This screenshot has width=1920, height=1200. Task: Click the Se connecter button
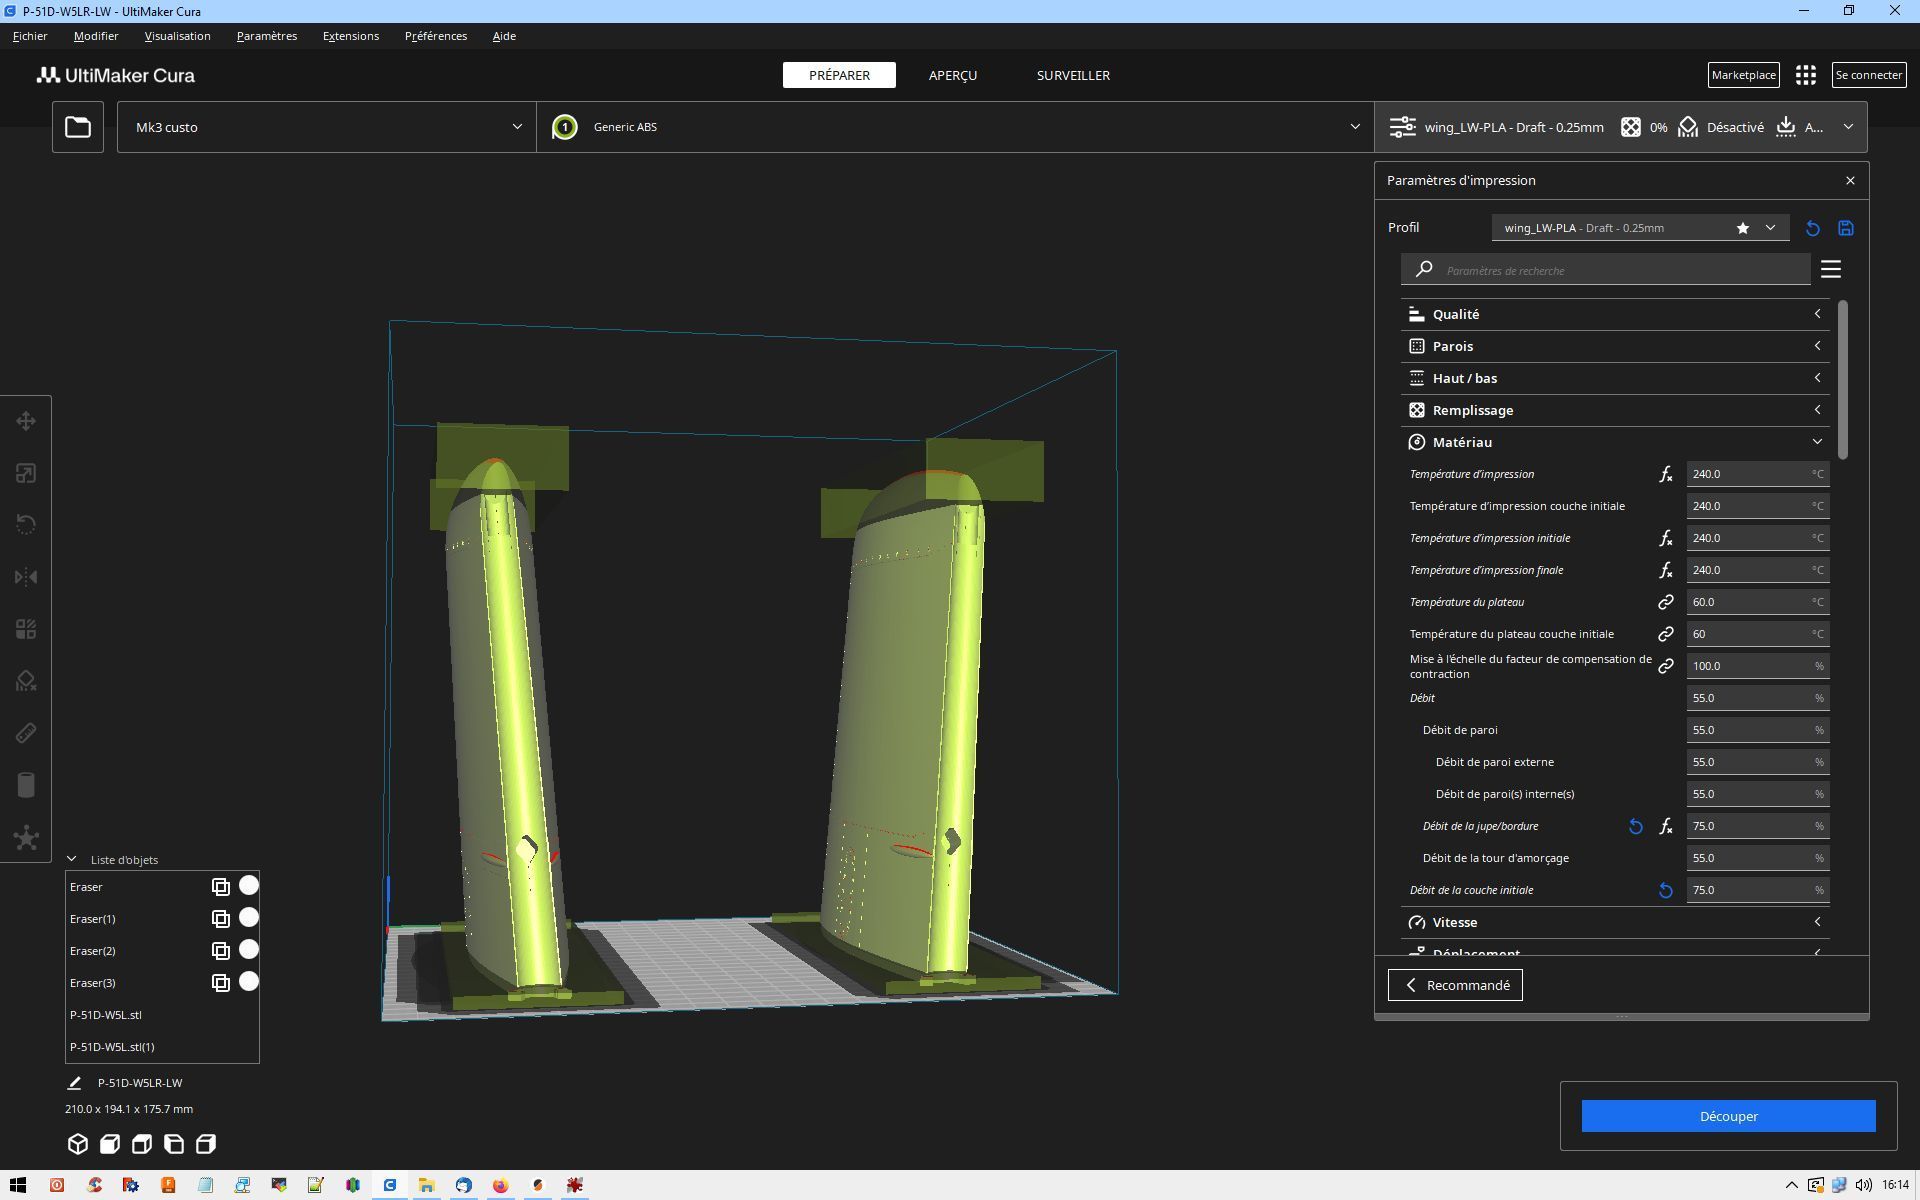1868,75
